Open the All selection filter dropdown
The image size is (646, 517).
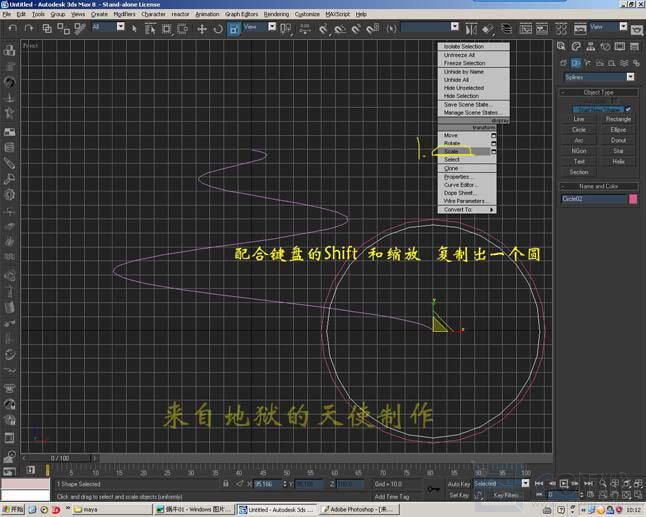coord(120,27)
